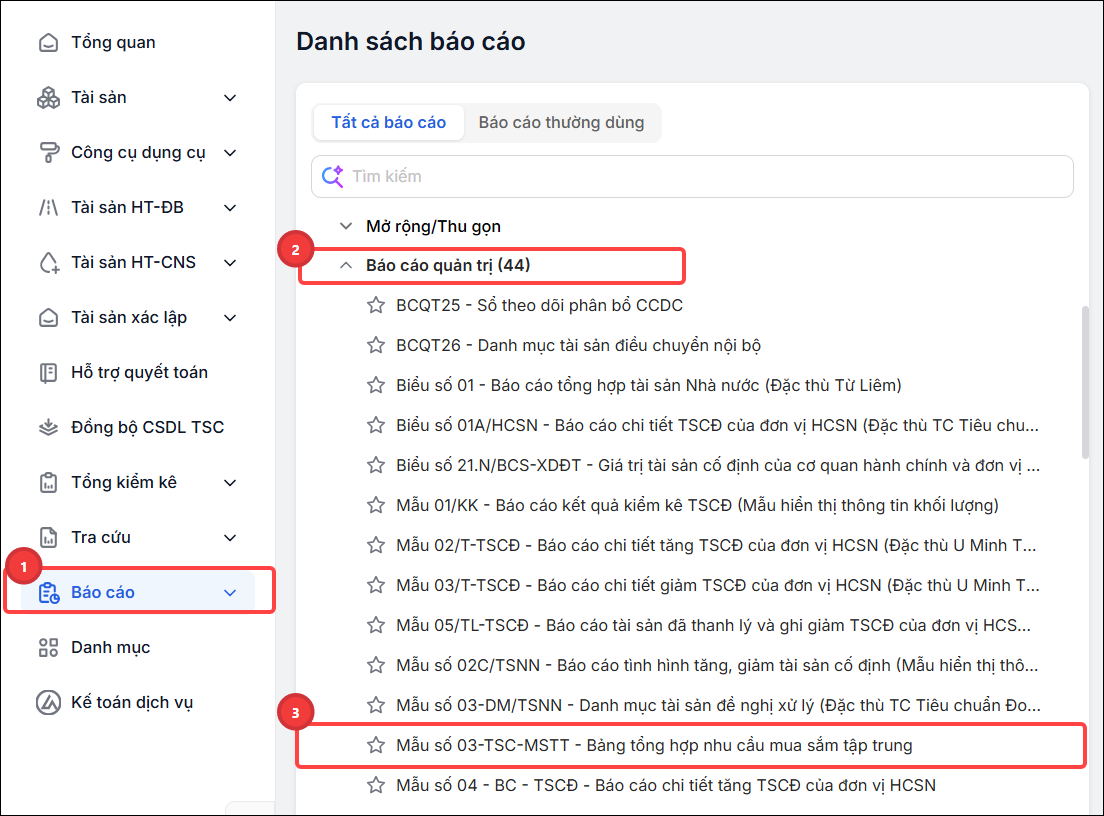Open Mẫu 01/KK Báo cáo kết quả kiểm kê TSCĐ

tap(697, 505)
